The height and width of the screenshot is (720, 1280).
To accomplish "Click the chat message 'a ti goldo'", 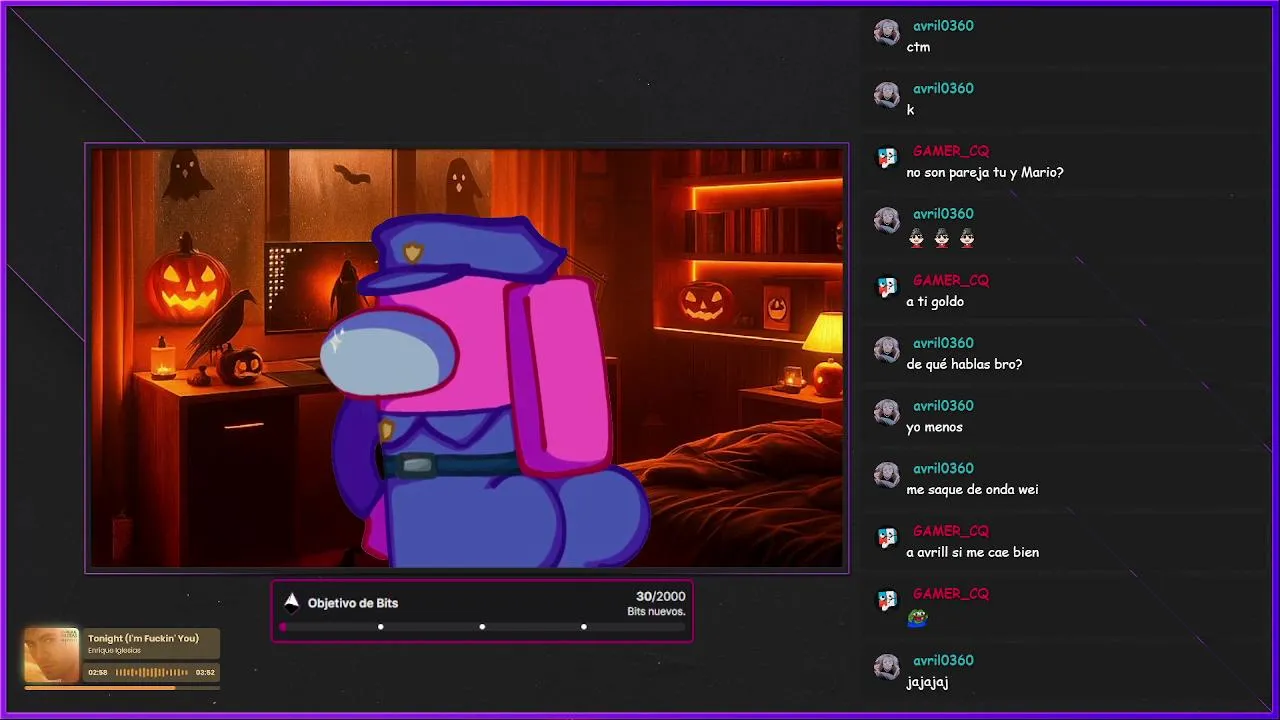I will [x=935, y=301].
